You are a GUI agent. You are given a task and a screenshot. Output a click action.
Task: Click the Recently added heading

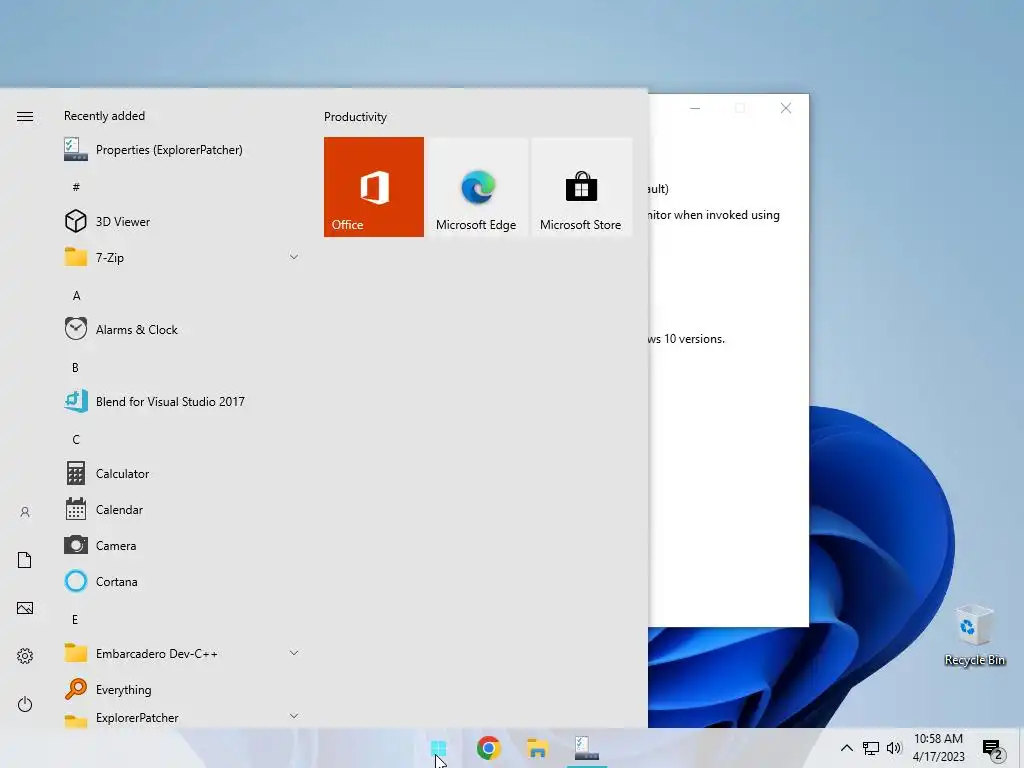tap(104, 116)
